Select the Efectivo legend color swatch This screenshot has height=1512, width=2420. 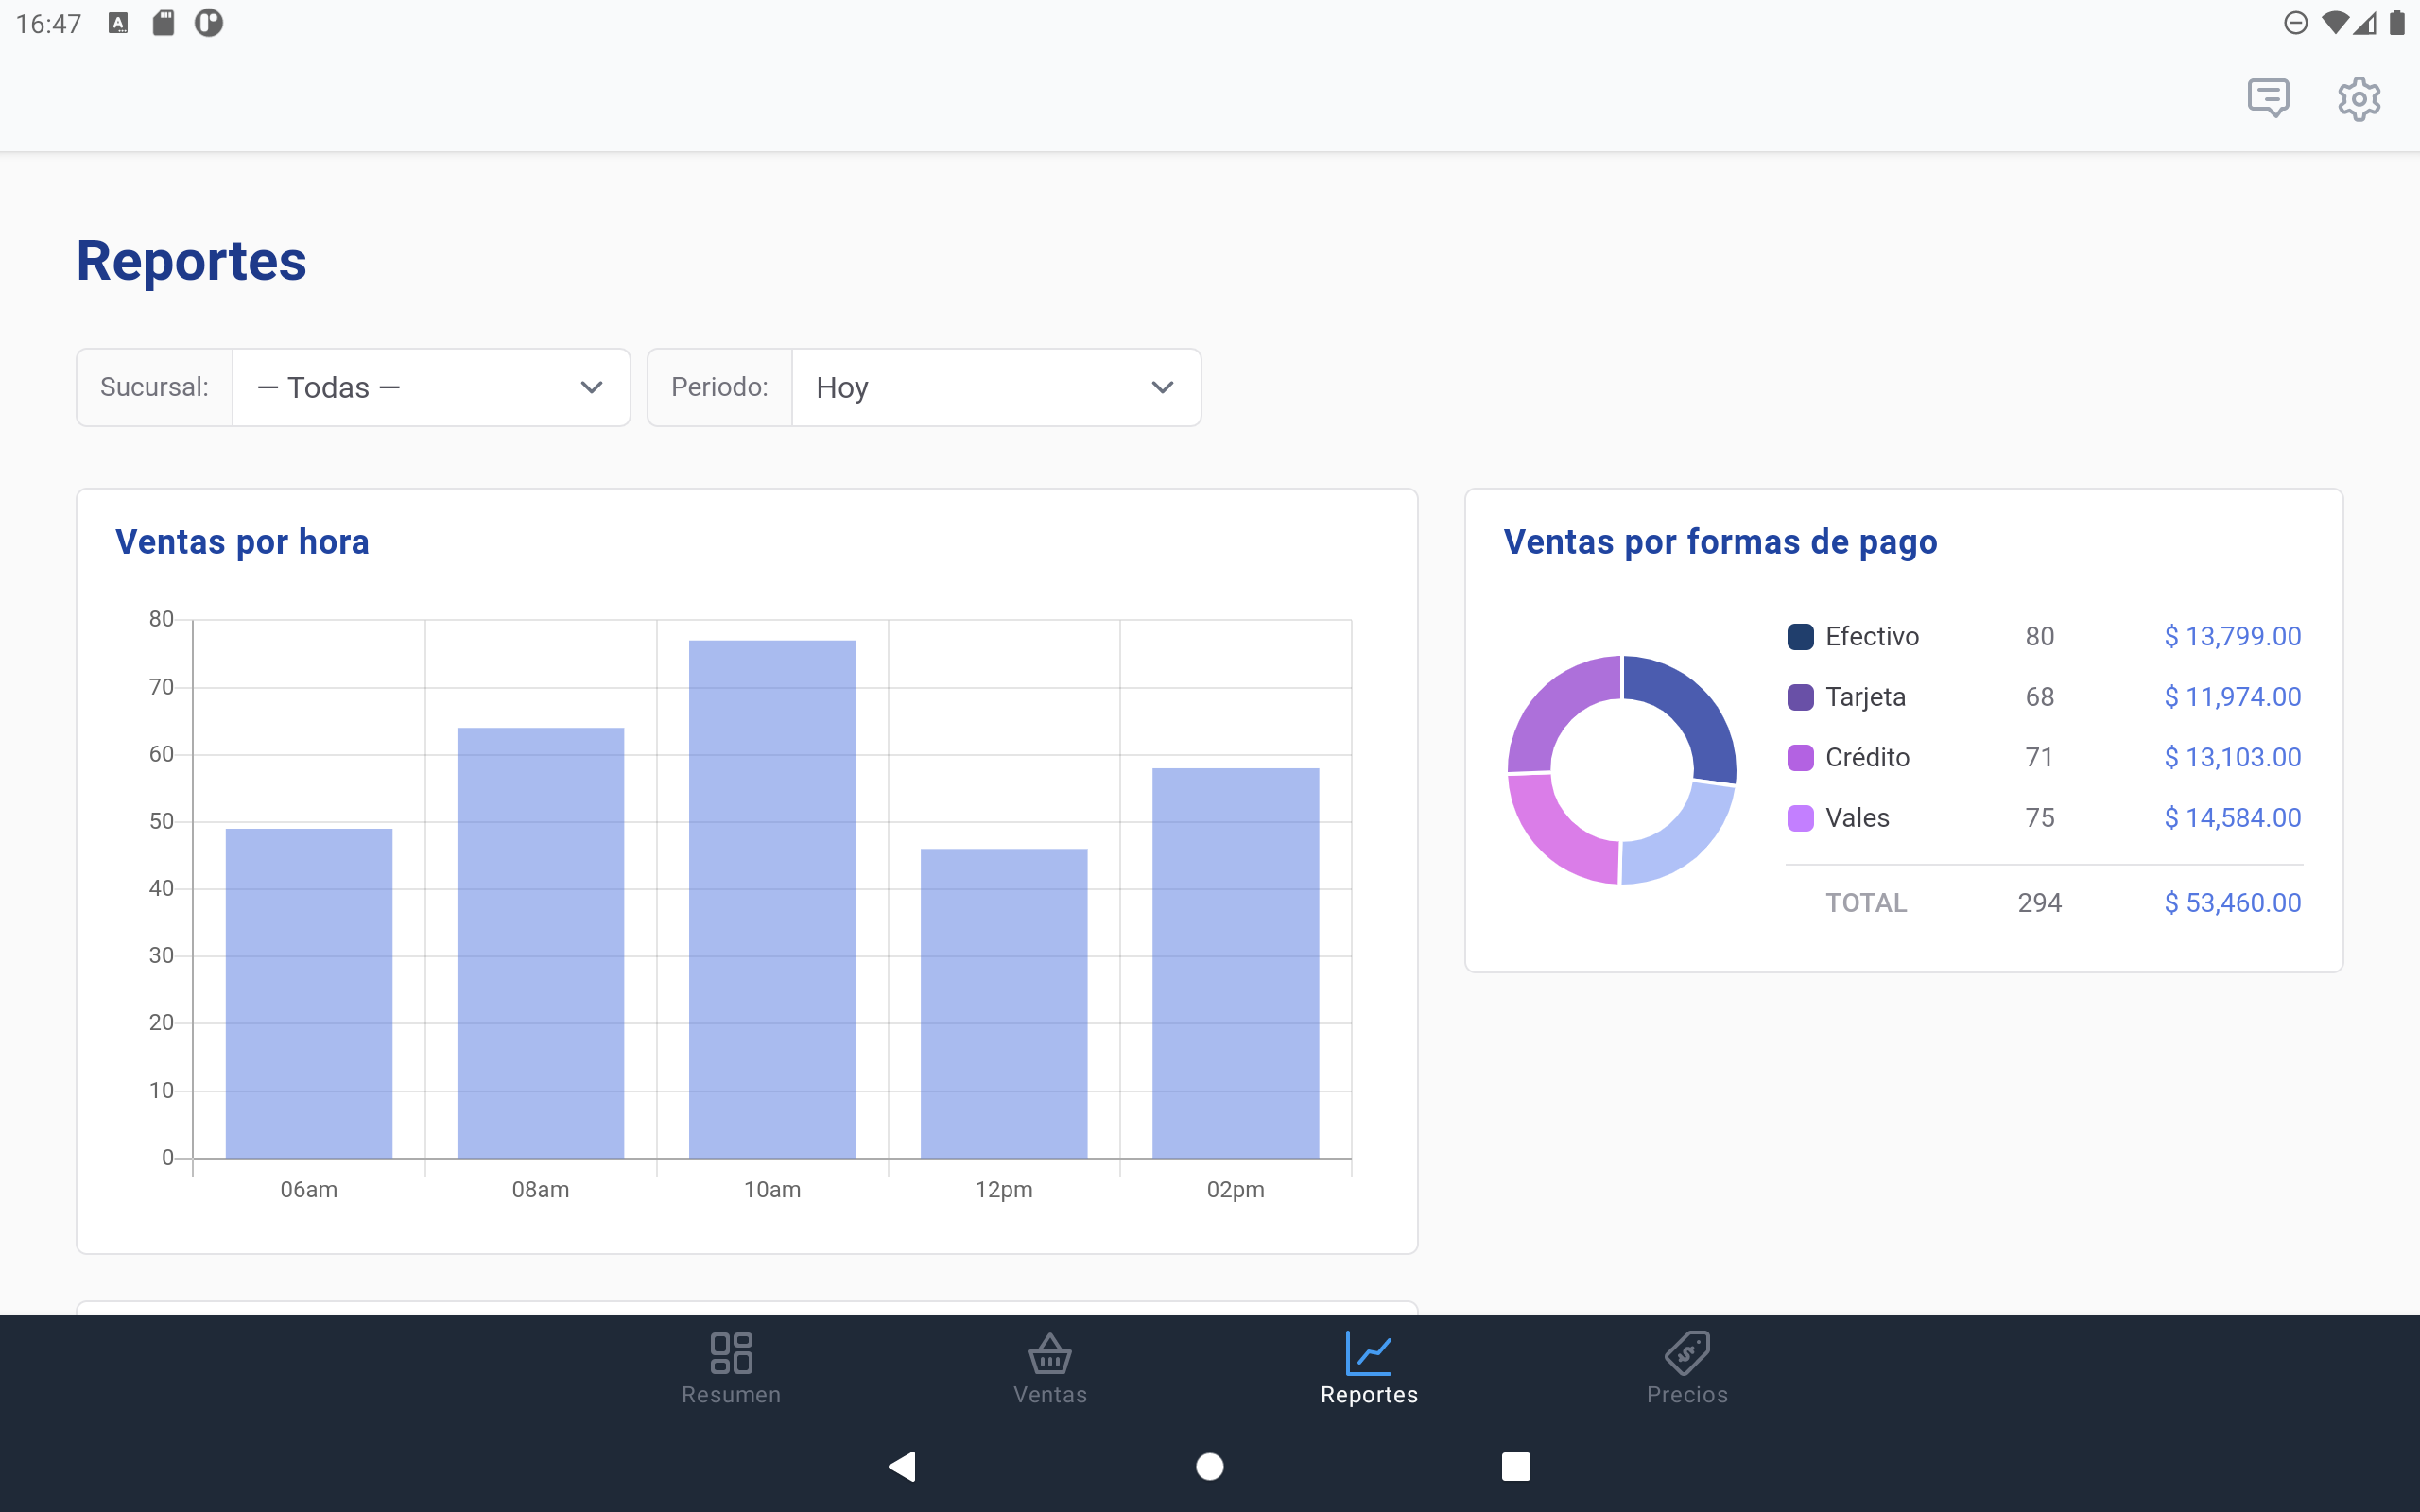tap(1800, 636)
